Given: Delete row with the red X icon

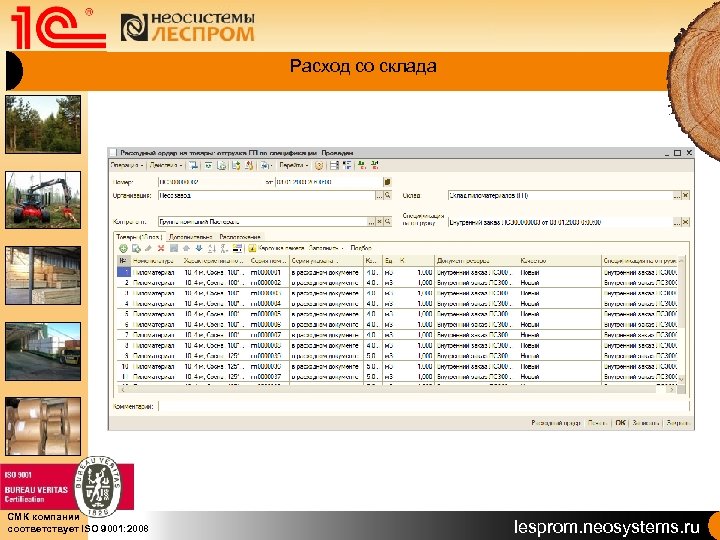Looking at the screenshot, I should 161,248.
